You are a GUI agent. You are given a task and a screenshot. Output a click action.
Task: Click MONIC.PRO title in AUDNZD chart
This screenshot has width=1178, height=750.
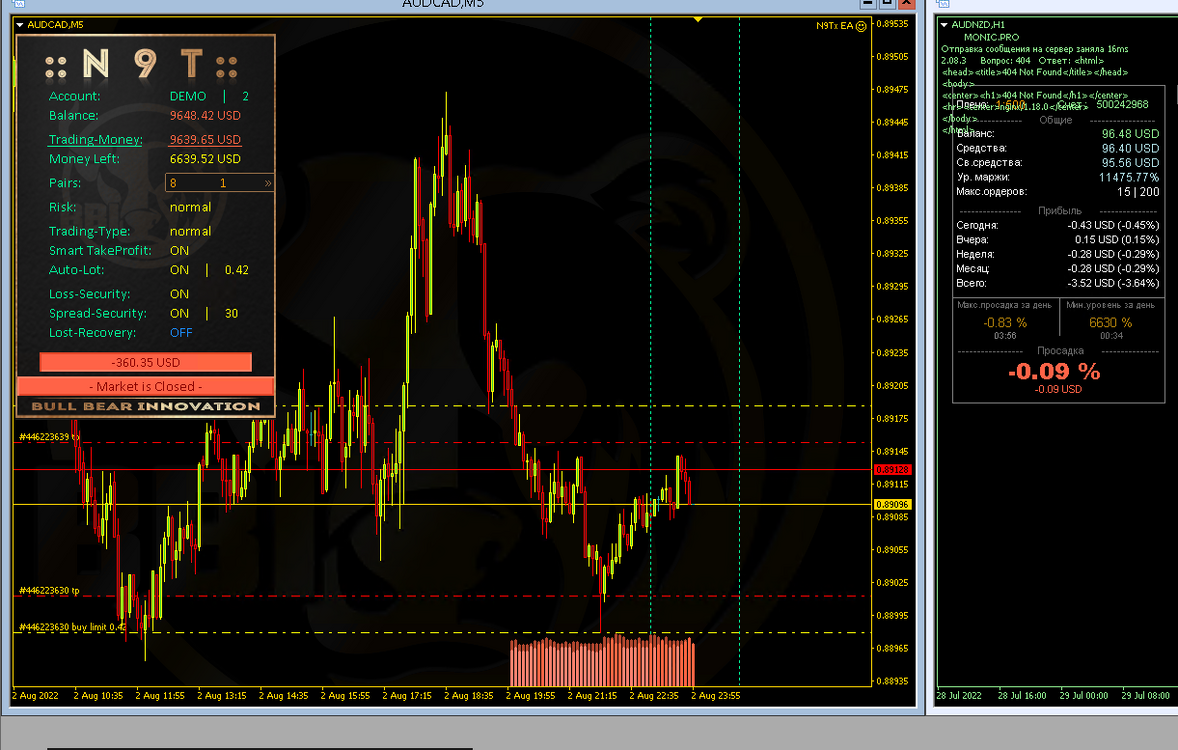pos(992,37)
